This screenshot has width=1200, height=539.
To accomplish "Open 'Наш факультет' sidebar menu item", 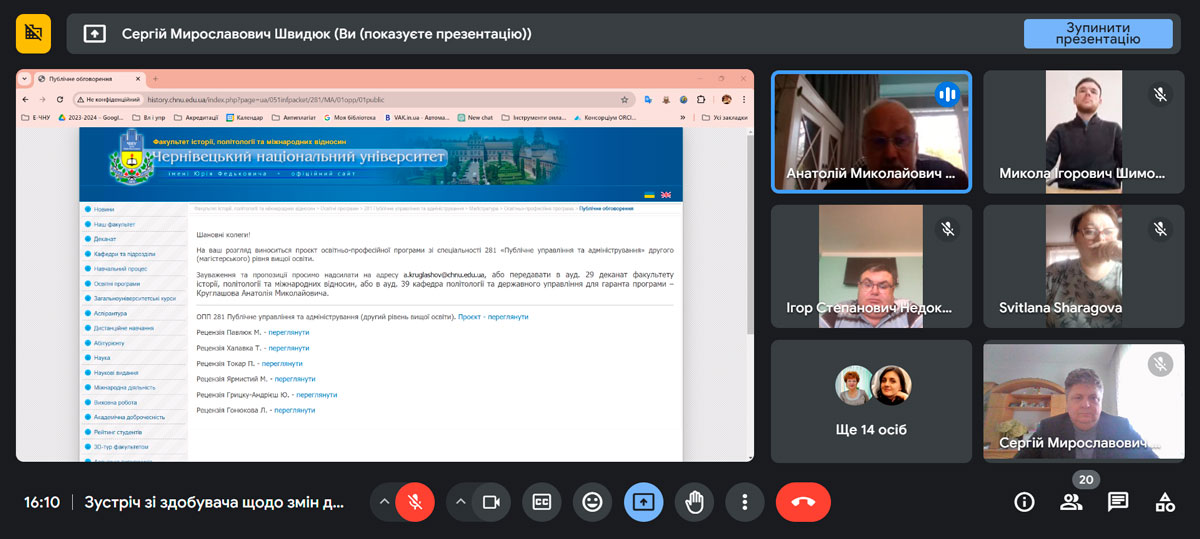I will [114, 225].
